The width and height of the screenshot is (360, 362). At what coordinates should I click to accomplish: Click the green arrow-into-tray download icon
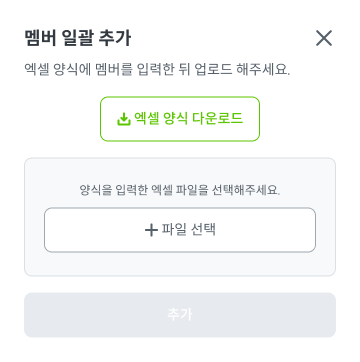tap(124, 119)
